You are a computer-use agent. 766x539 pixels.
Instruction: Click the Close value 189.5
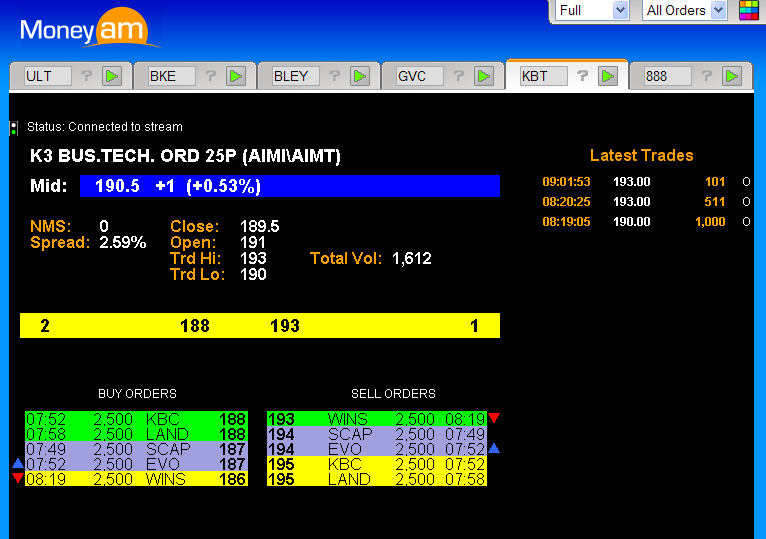click(259, 226)
